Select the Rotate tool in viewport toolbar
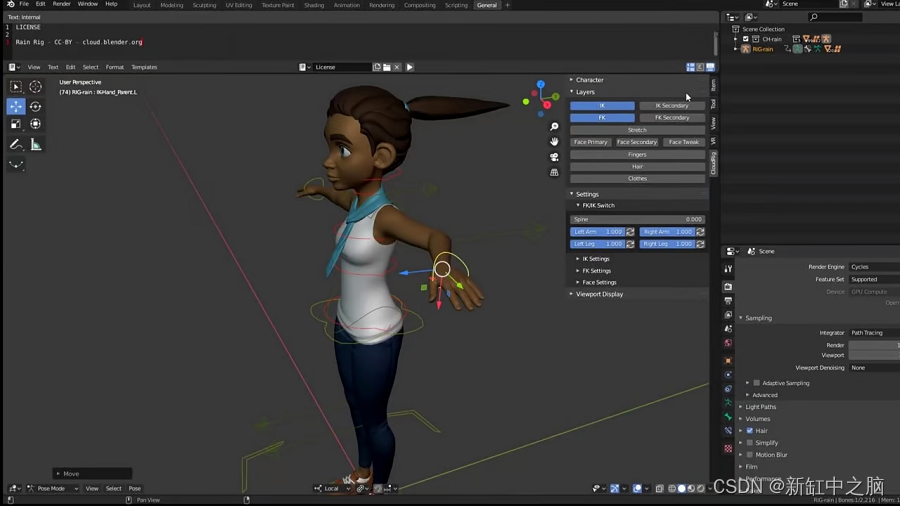Image resolution: width=900 pixels, height=506 pixels. pos(36,106)
